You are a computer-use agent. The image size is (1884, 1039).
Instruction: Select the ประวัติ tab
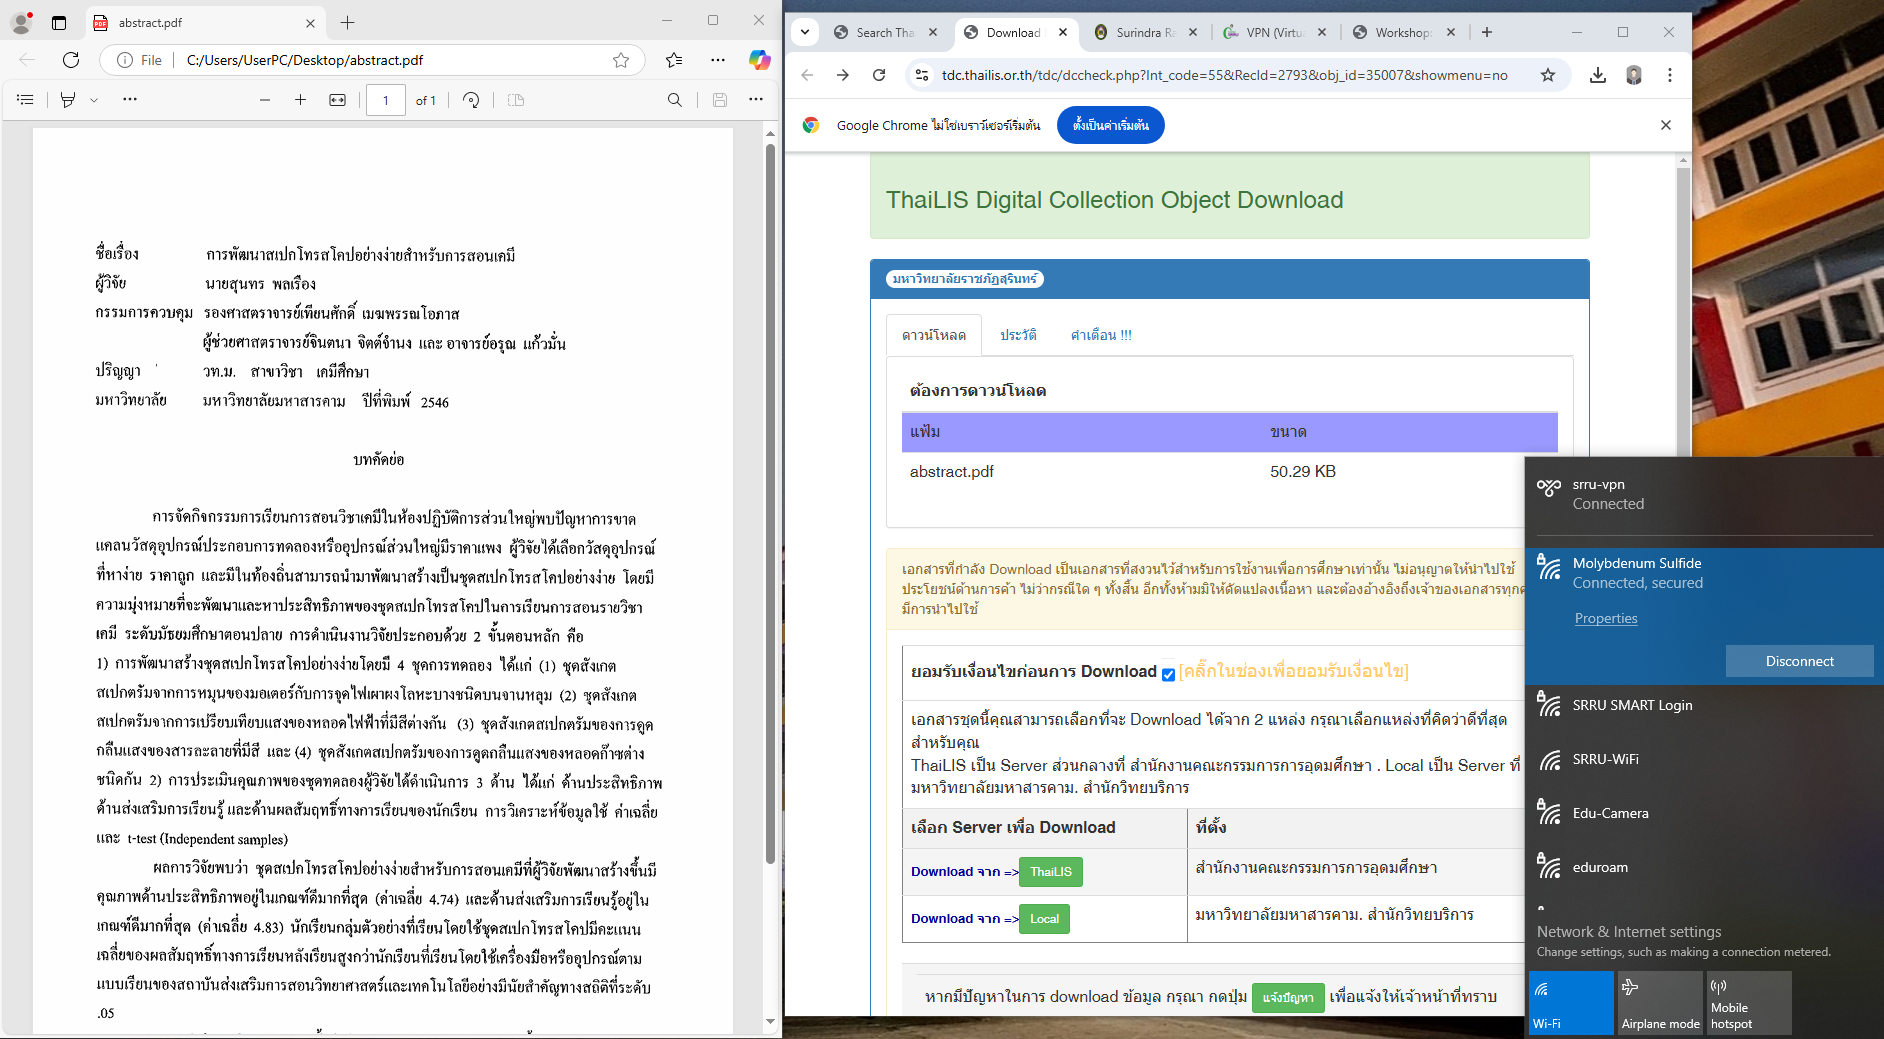click(x=1018, y=335)
